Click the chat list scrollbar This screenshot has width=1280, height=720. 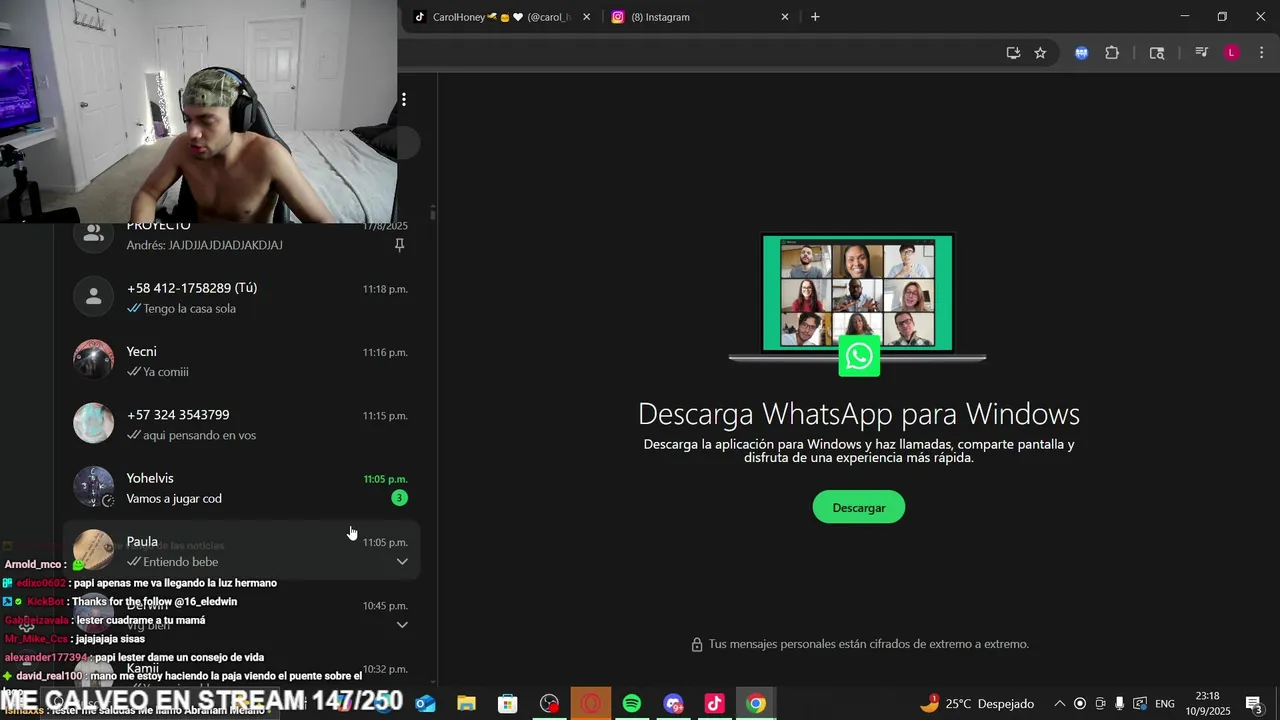tap(433, 213)
